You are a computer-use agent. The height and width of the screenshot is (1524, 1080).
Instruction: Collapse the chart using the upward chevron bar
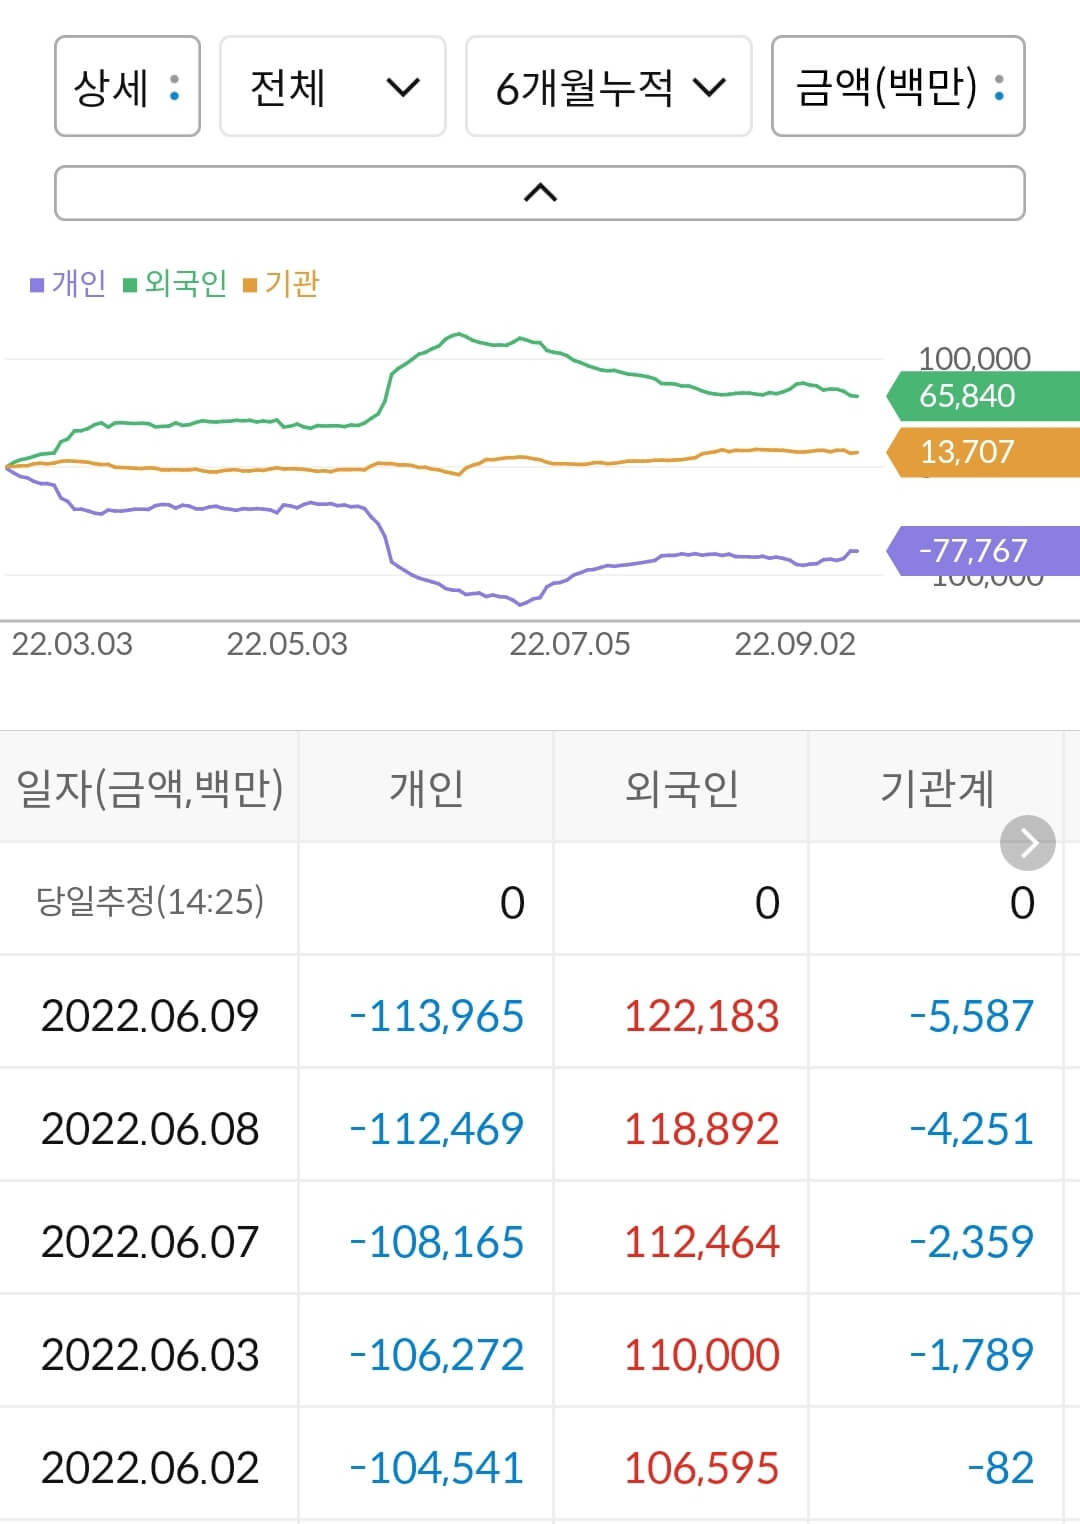[x=540, y=191]
